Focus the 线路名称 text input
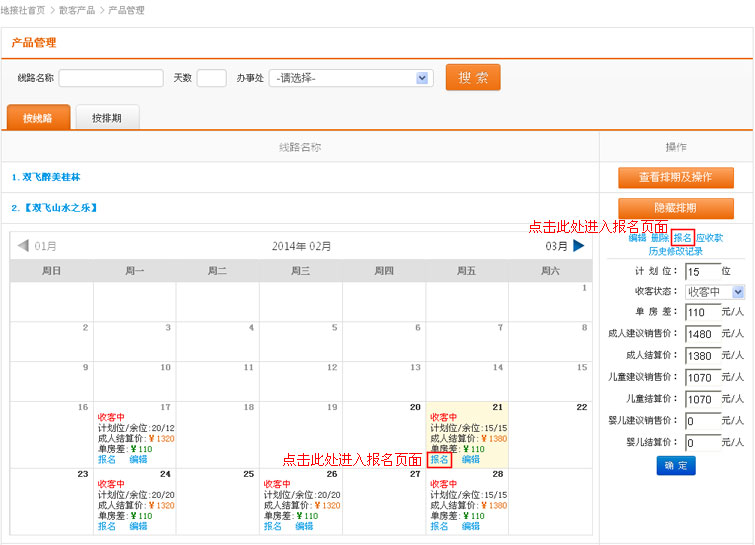This screenshot has height=545, width=755. point(111,78)
